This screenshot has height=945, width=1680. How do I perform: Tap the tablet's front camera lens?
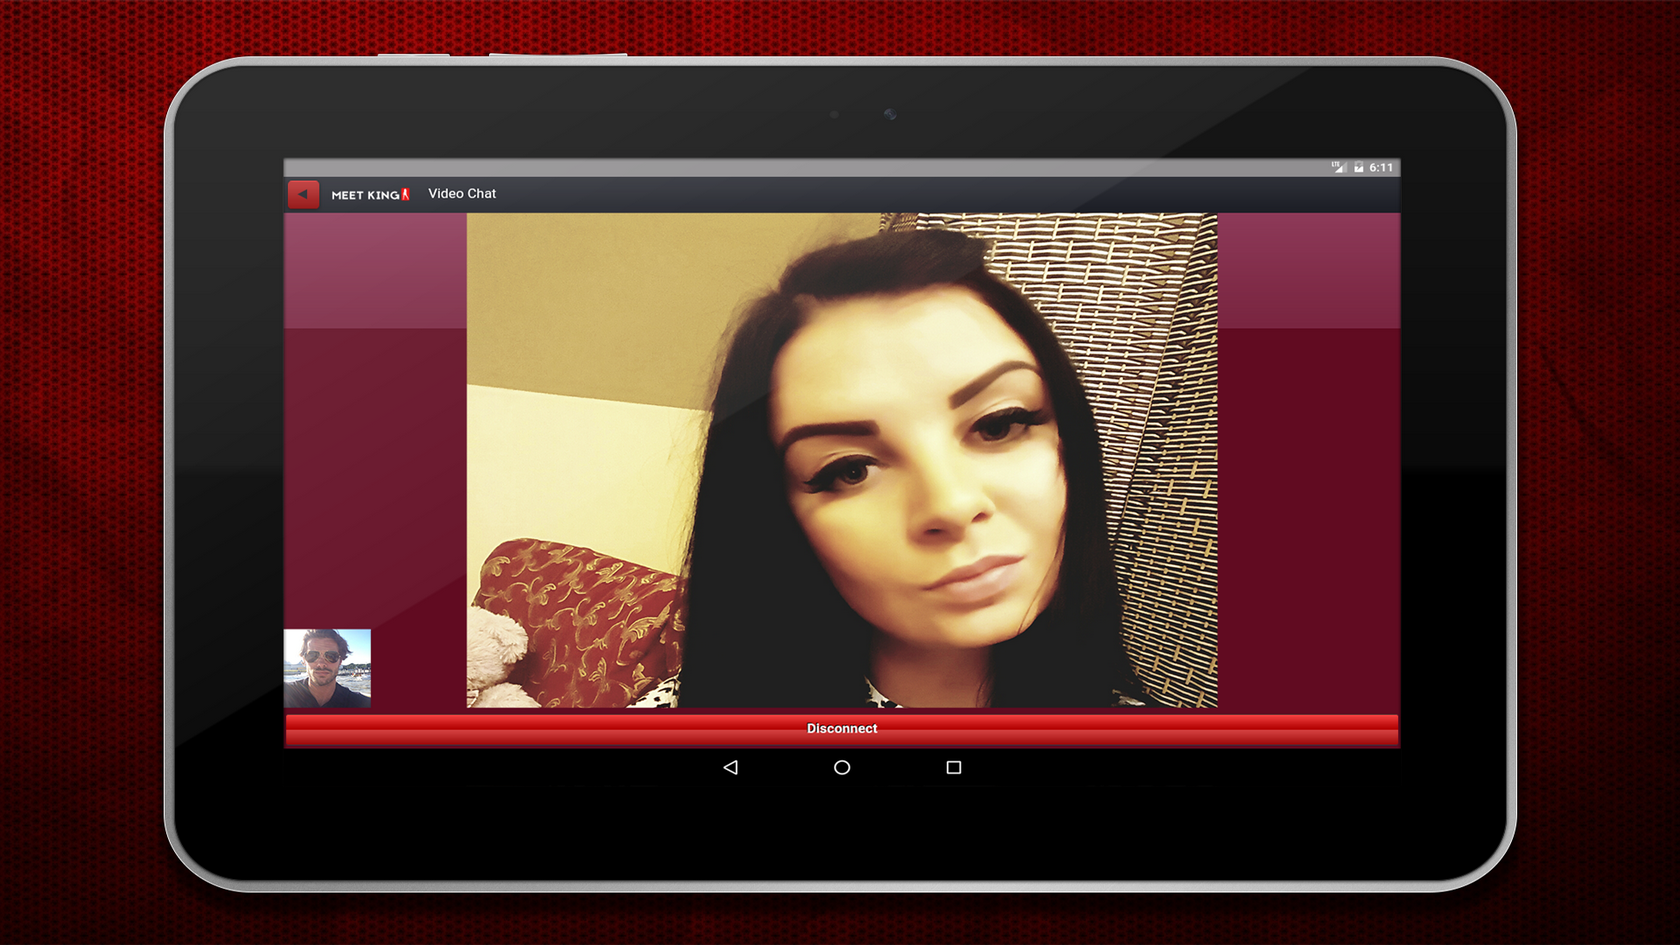(890, 114)
